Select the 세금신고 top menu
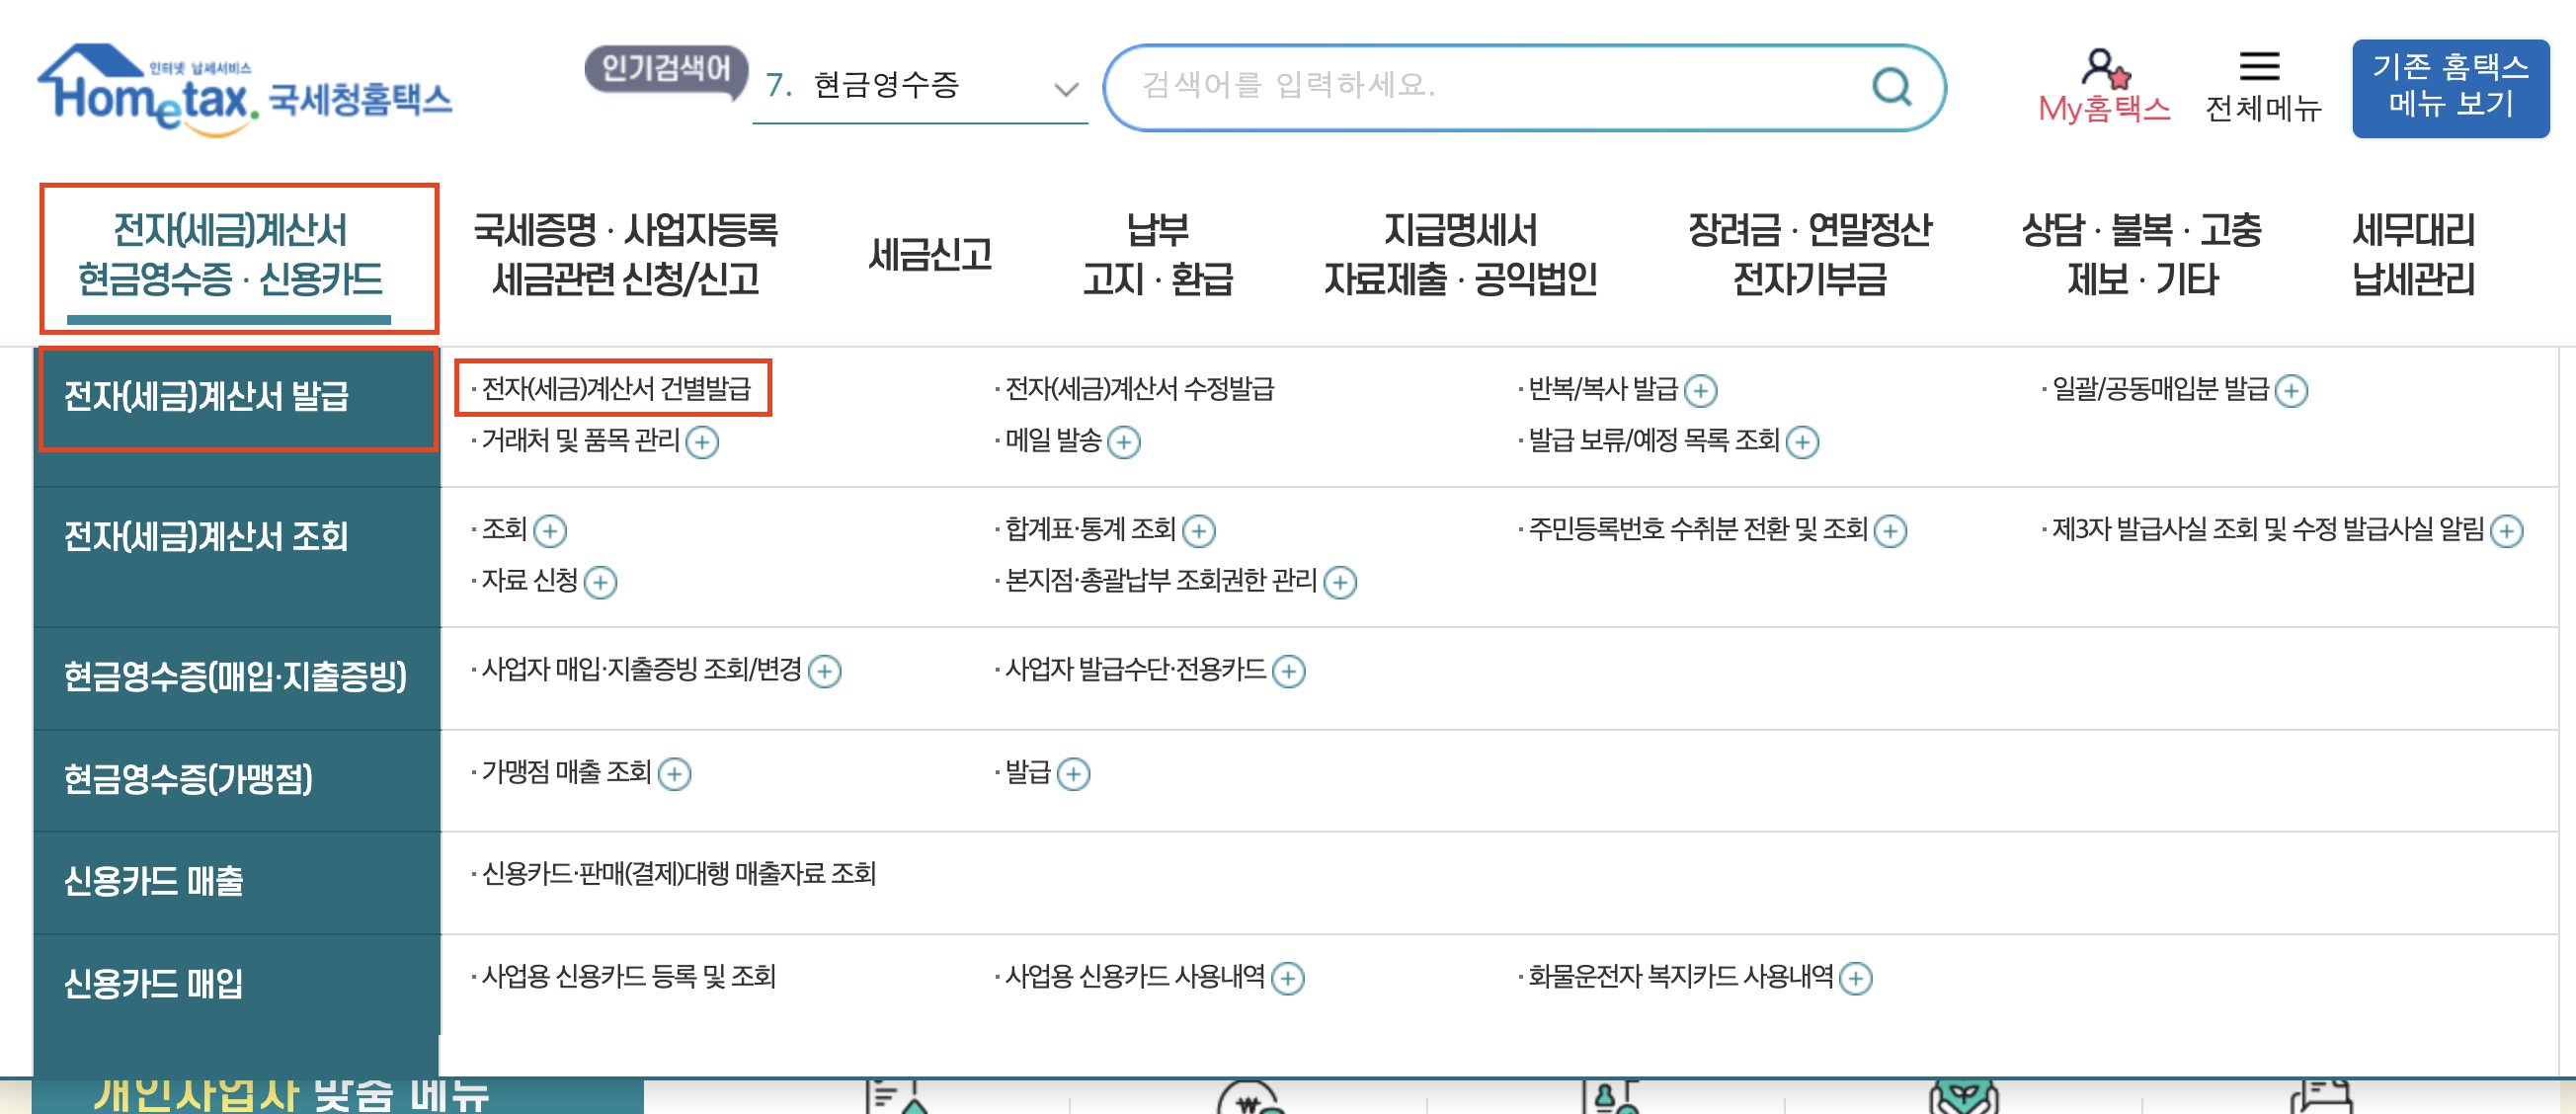2576x1114 pixels. point(930,254)
